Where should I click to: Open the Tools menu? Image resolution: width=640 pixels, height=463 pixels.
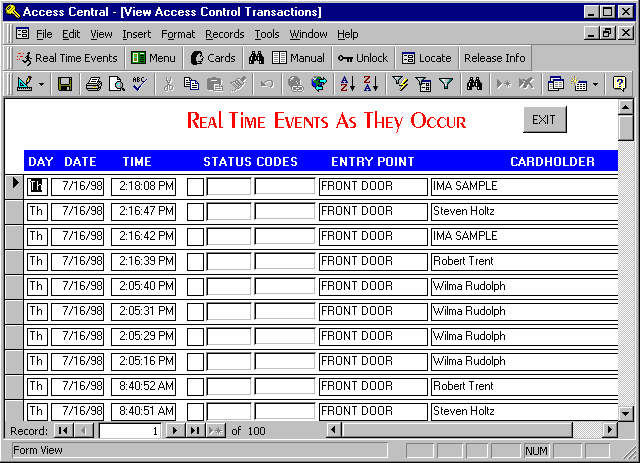pyautogui.click(x=267, y=34)
